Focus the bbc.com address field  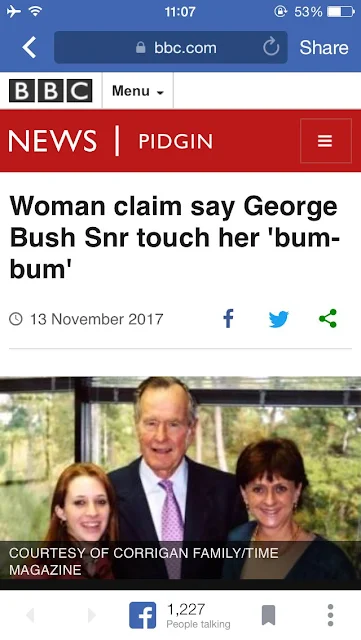[171, 47]
